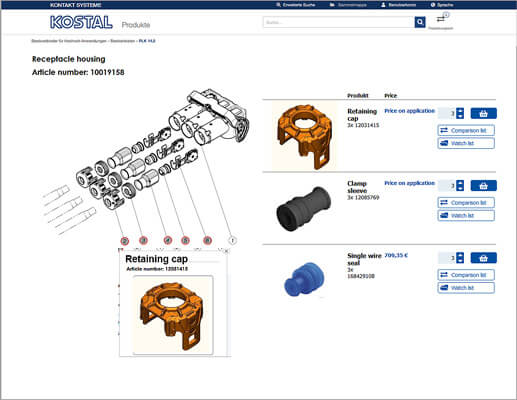The height and width of the screenshot is (400, 517).
Task: Add Clamp sleeve to Comparison list
Action: (x=466, y=203)
